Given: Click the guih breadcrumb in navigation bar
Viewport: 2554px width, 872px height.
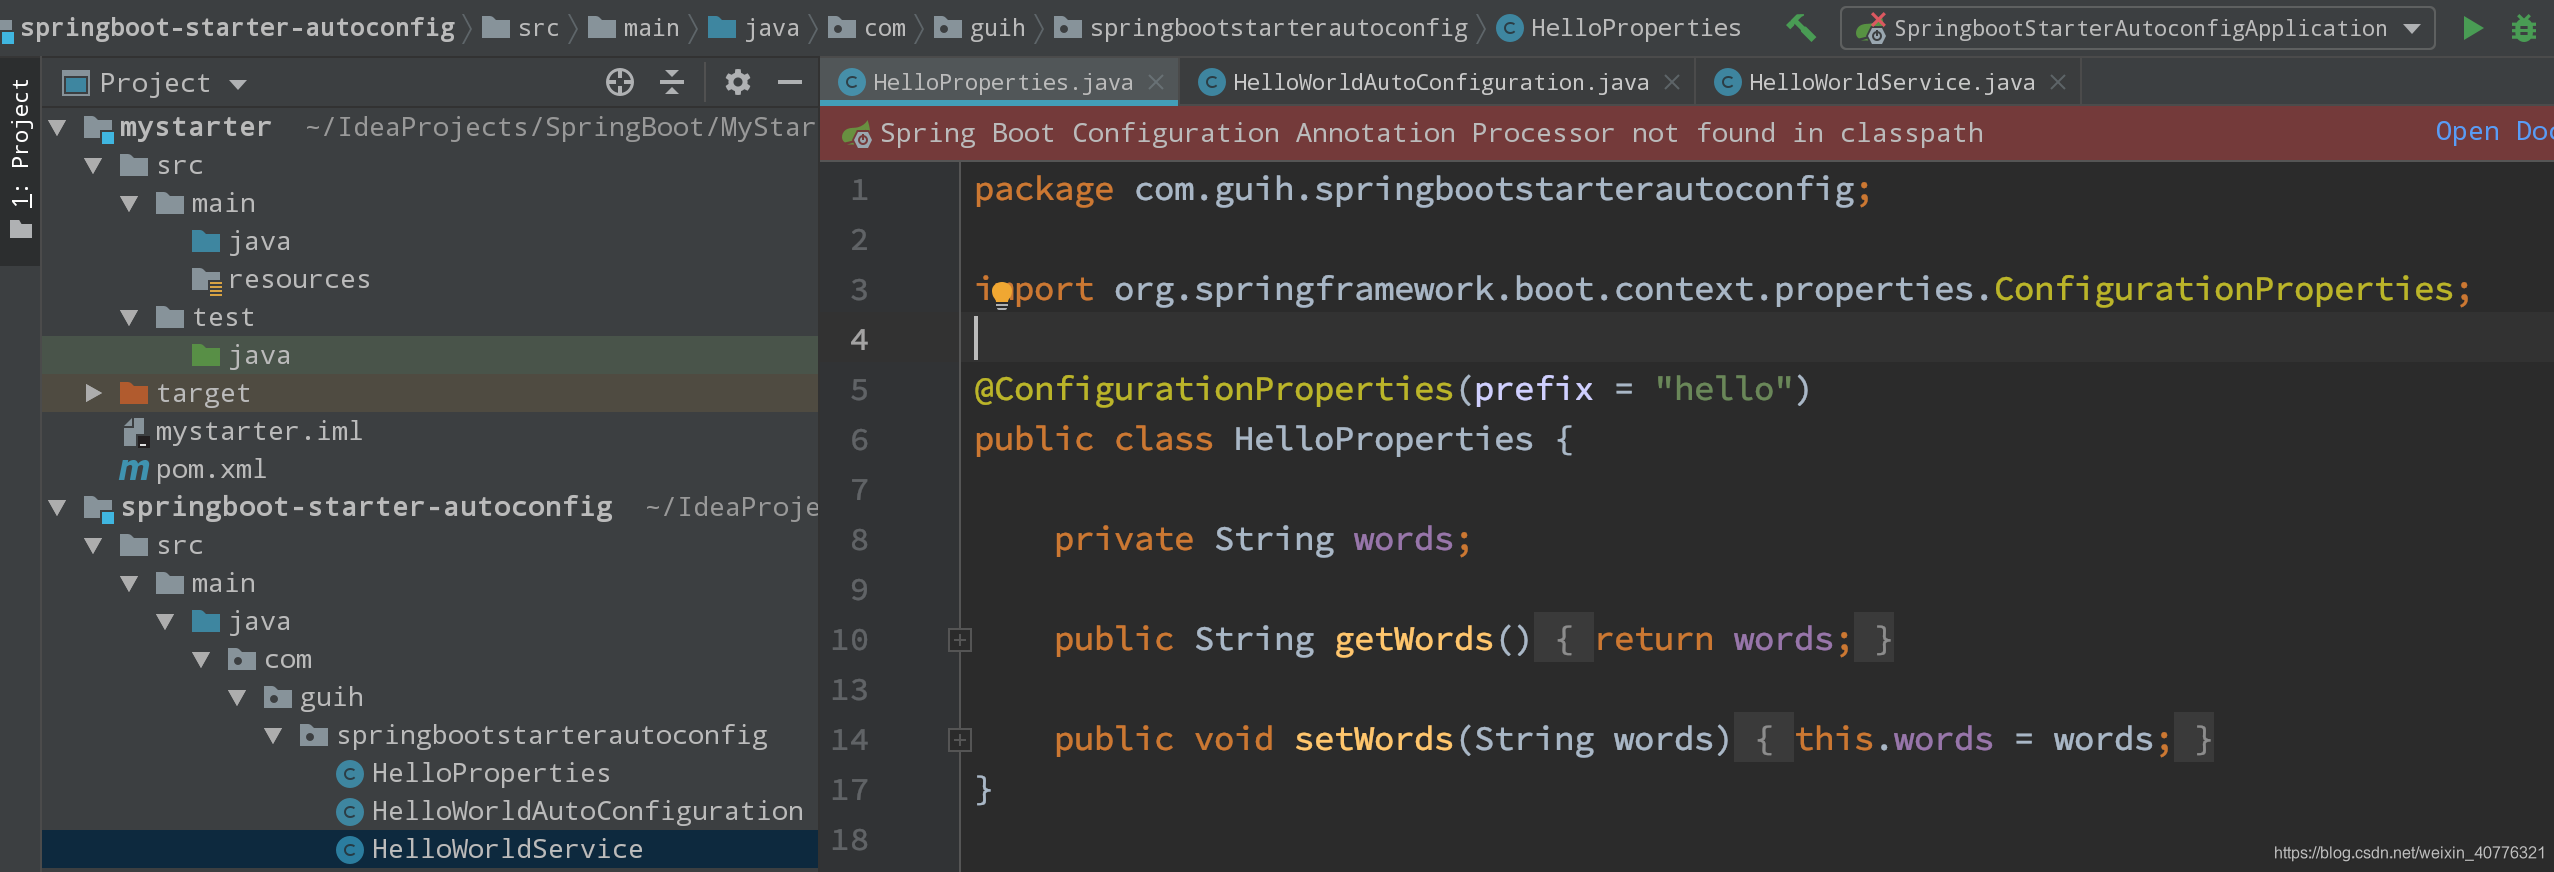Looking at the screenshot, I should click(980, 27).
